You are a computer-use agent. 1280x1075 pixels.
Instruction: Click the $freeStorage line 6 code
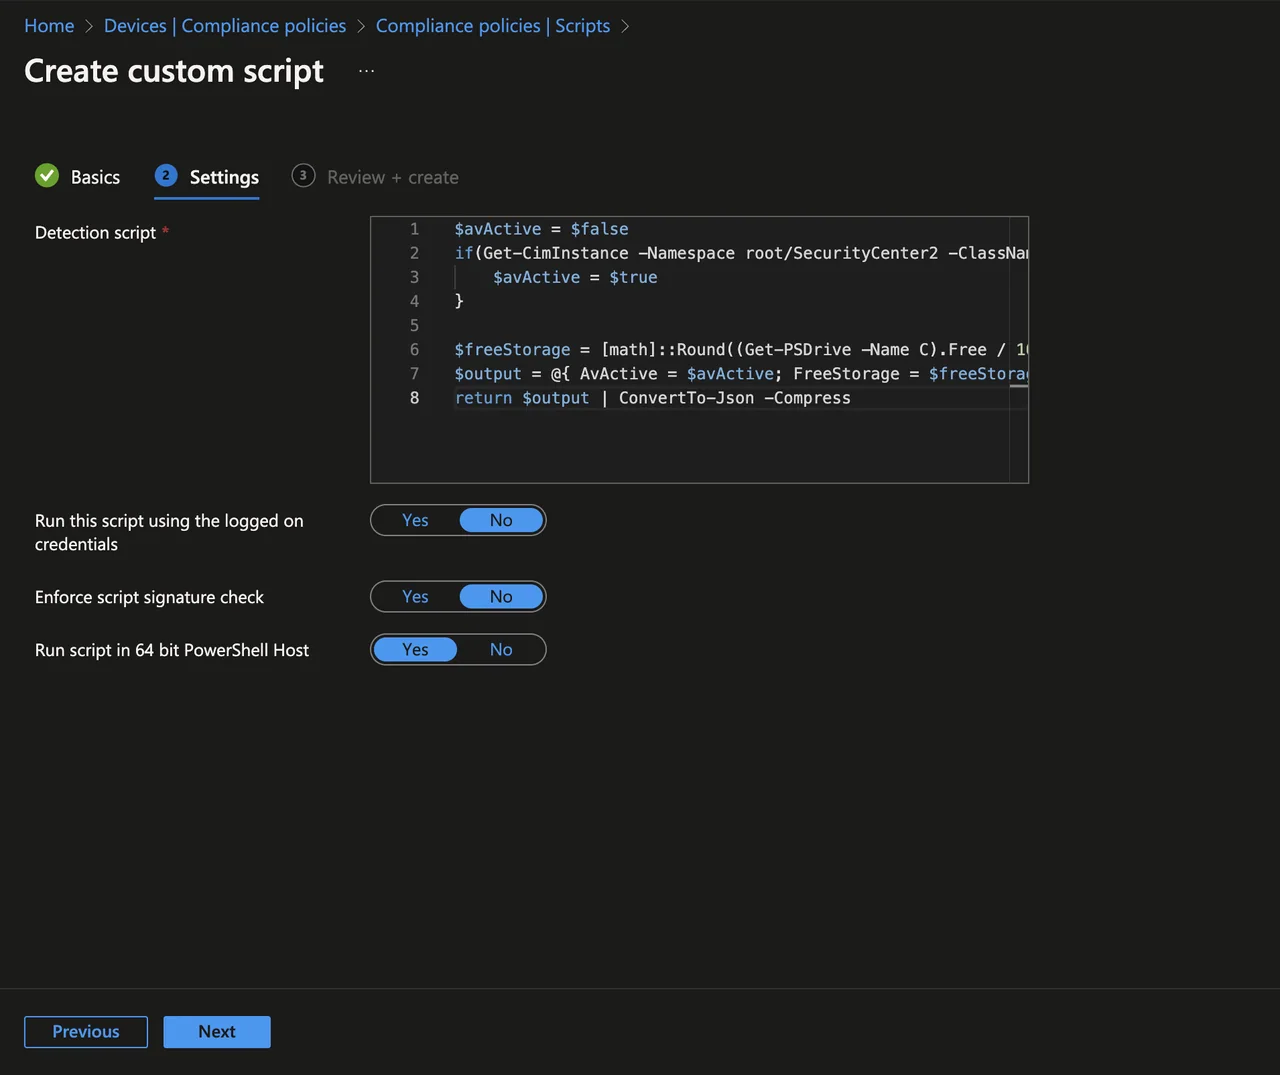[741, 349]
